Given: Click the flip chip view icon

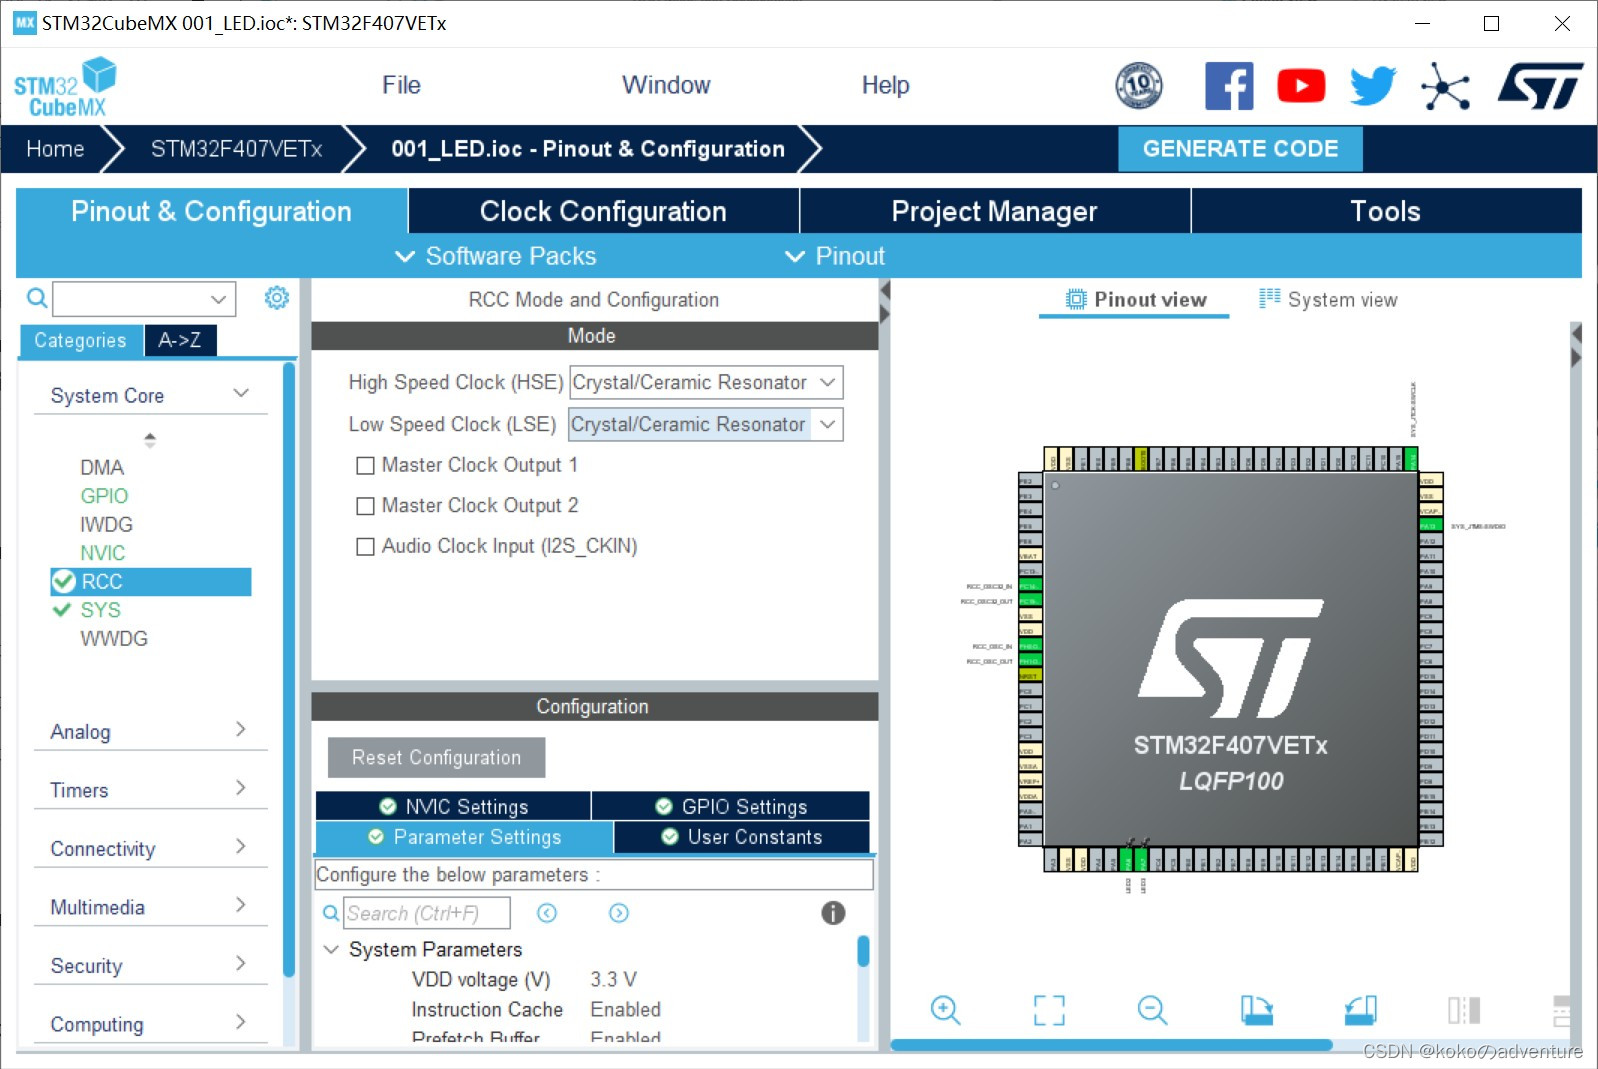Looking at the screenshot, I should coord(1464,1010).
